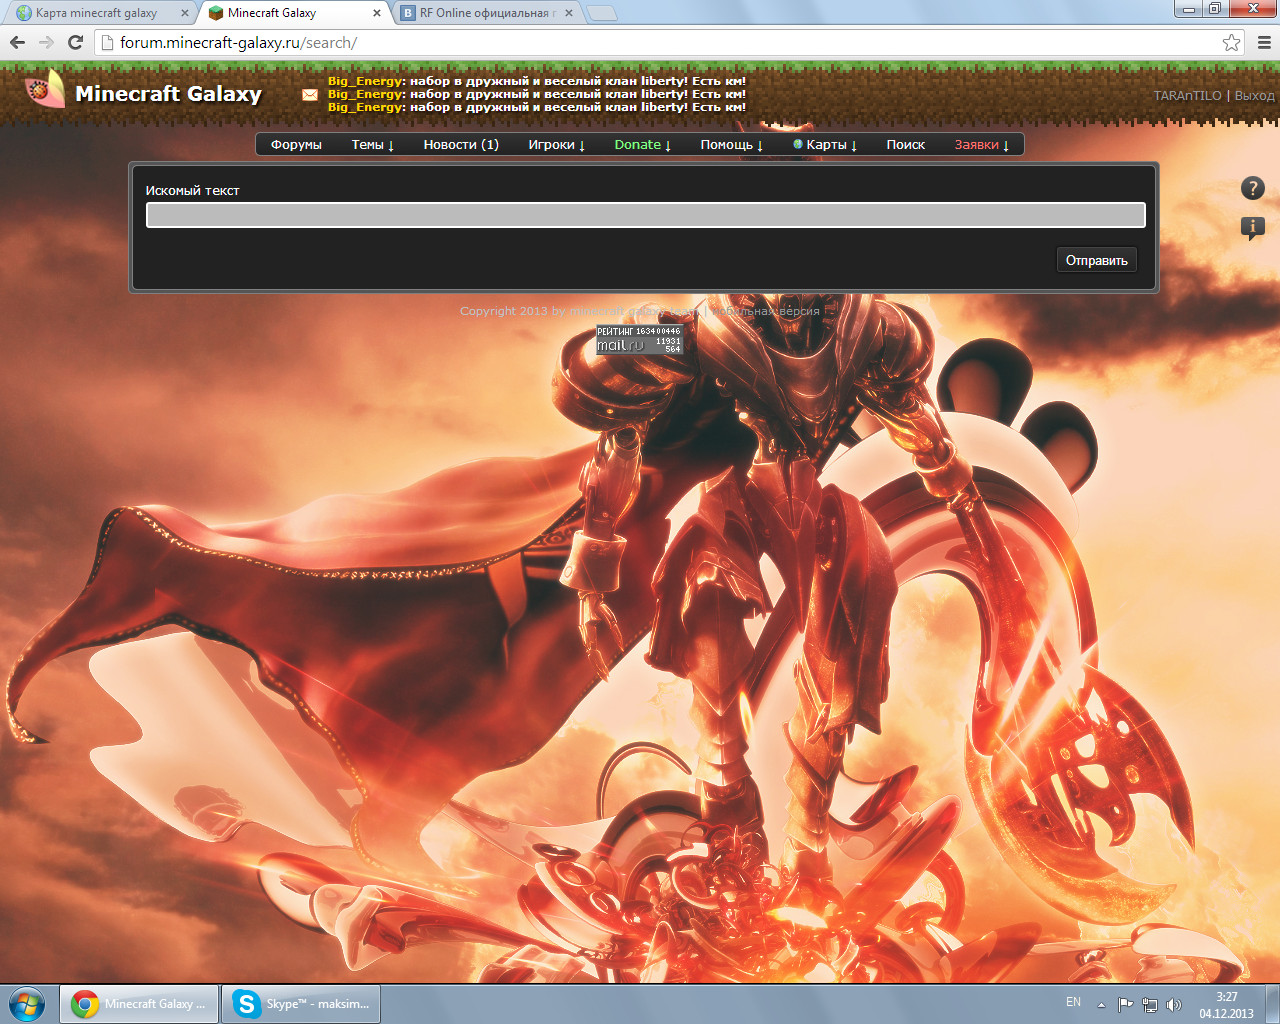The width and height of the screenshot is (1280, 1024).
Task: Expand the Игроки dropdown menu
Action: [x=557, y=145]
